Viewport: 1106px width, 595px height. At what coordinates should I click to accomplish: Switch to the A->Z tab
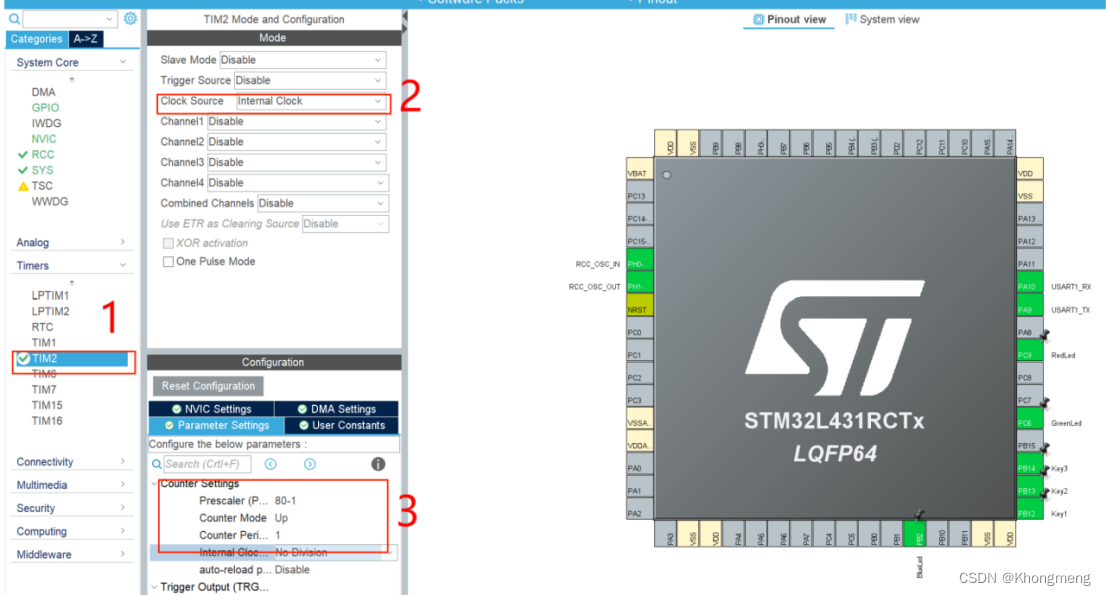[x=85, y=39]
